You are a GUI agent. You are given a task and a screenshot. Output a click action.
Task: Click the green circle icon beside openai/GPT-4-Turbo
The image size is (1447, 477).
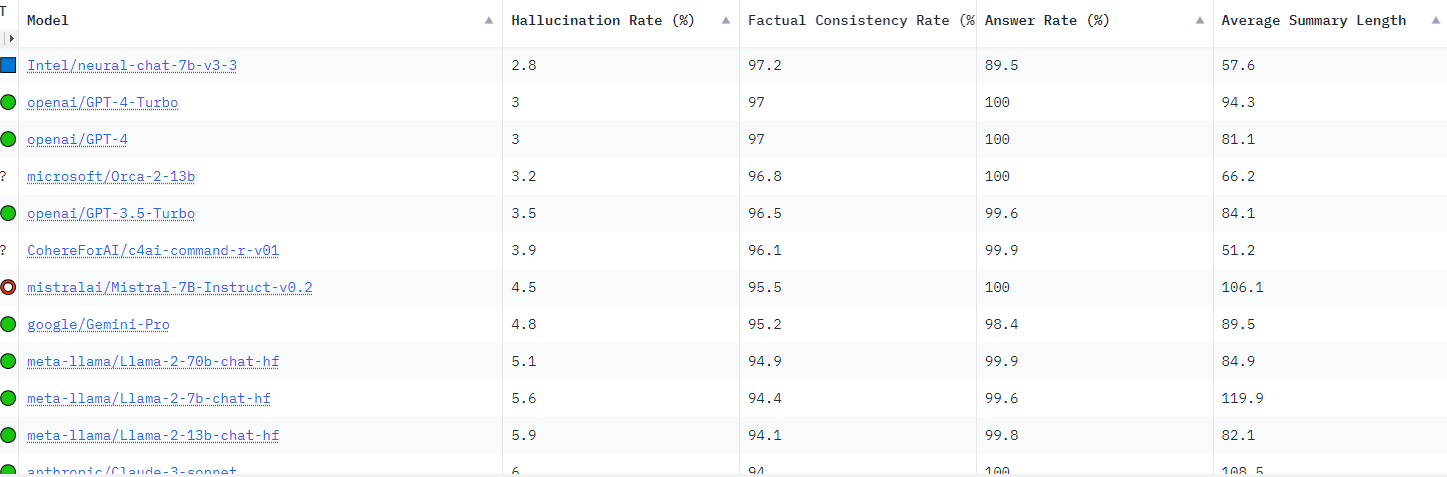[8, 102]
